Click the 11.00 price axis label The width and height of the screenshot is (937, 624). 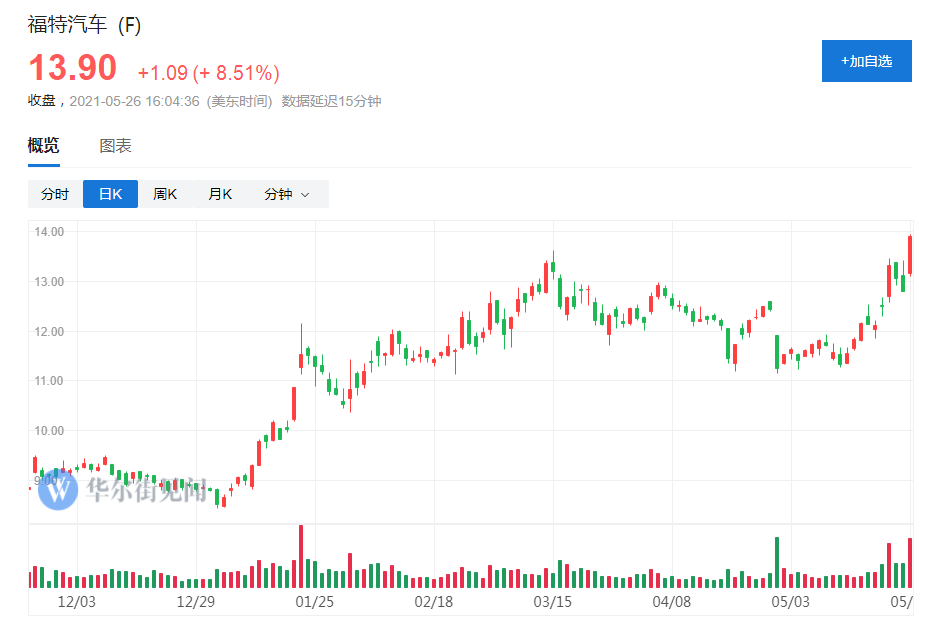[x=49, y=381]
